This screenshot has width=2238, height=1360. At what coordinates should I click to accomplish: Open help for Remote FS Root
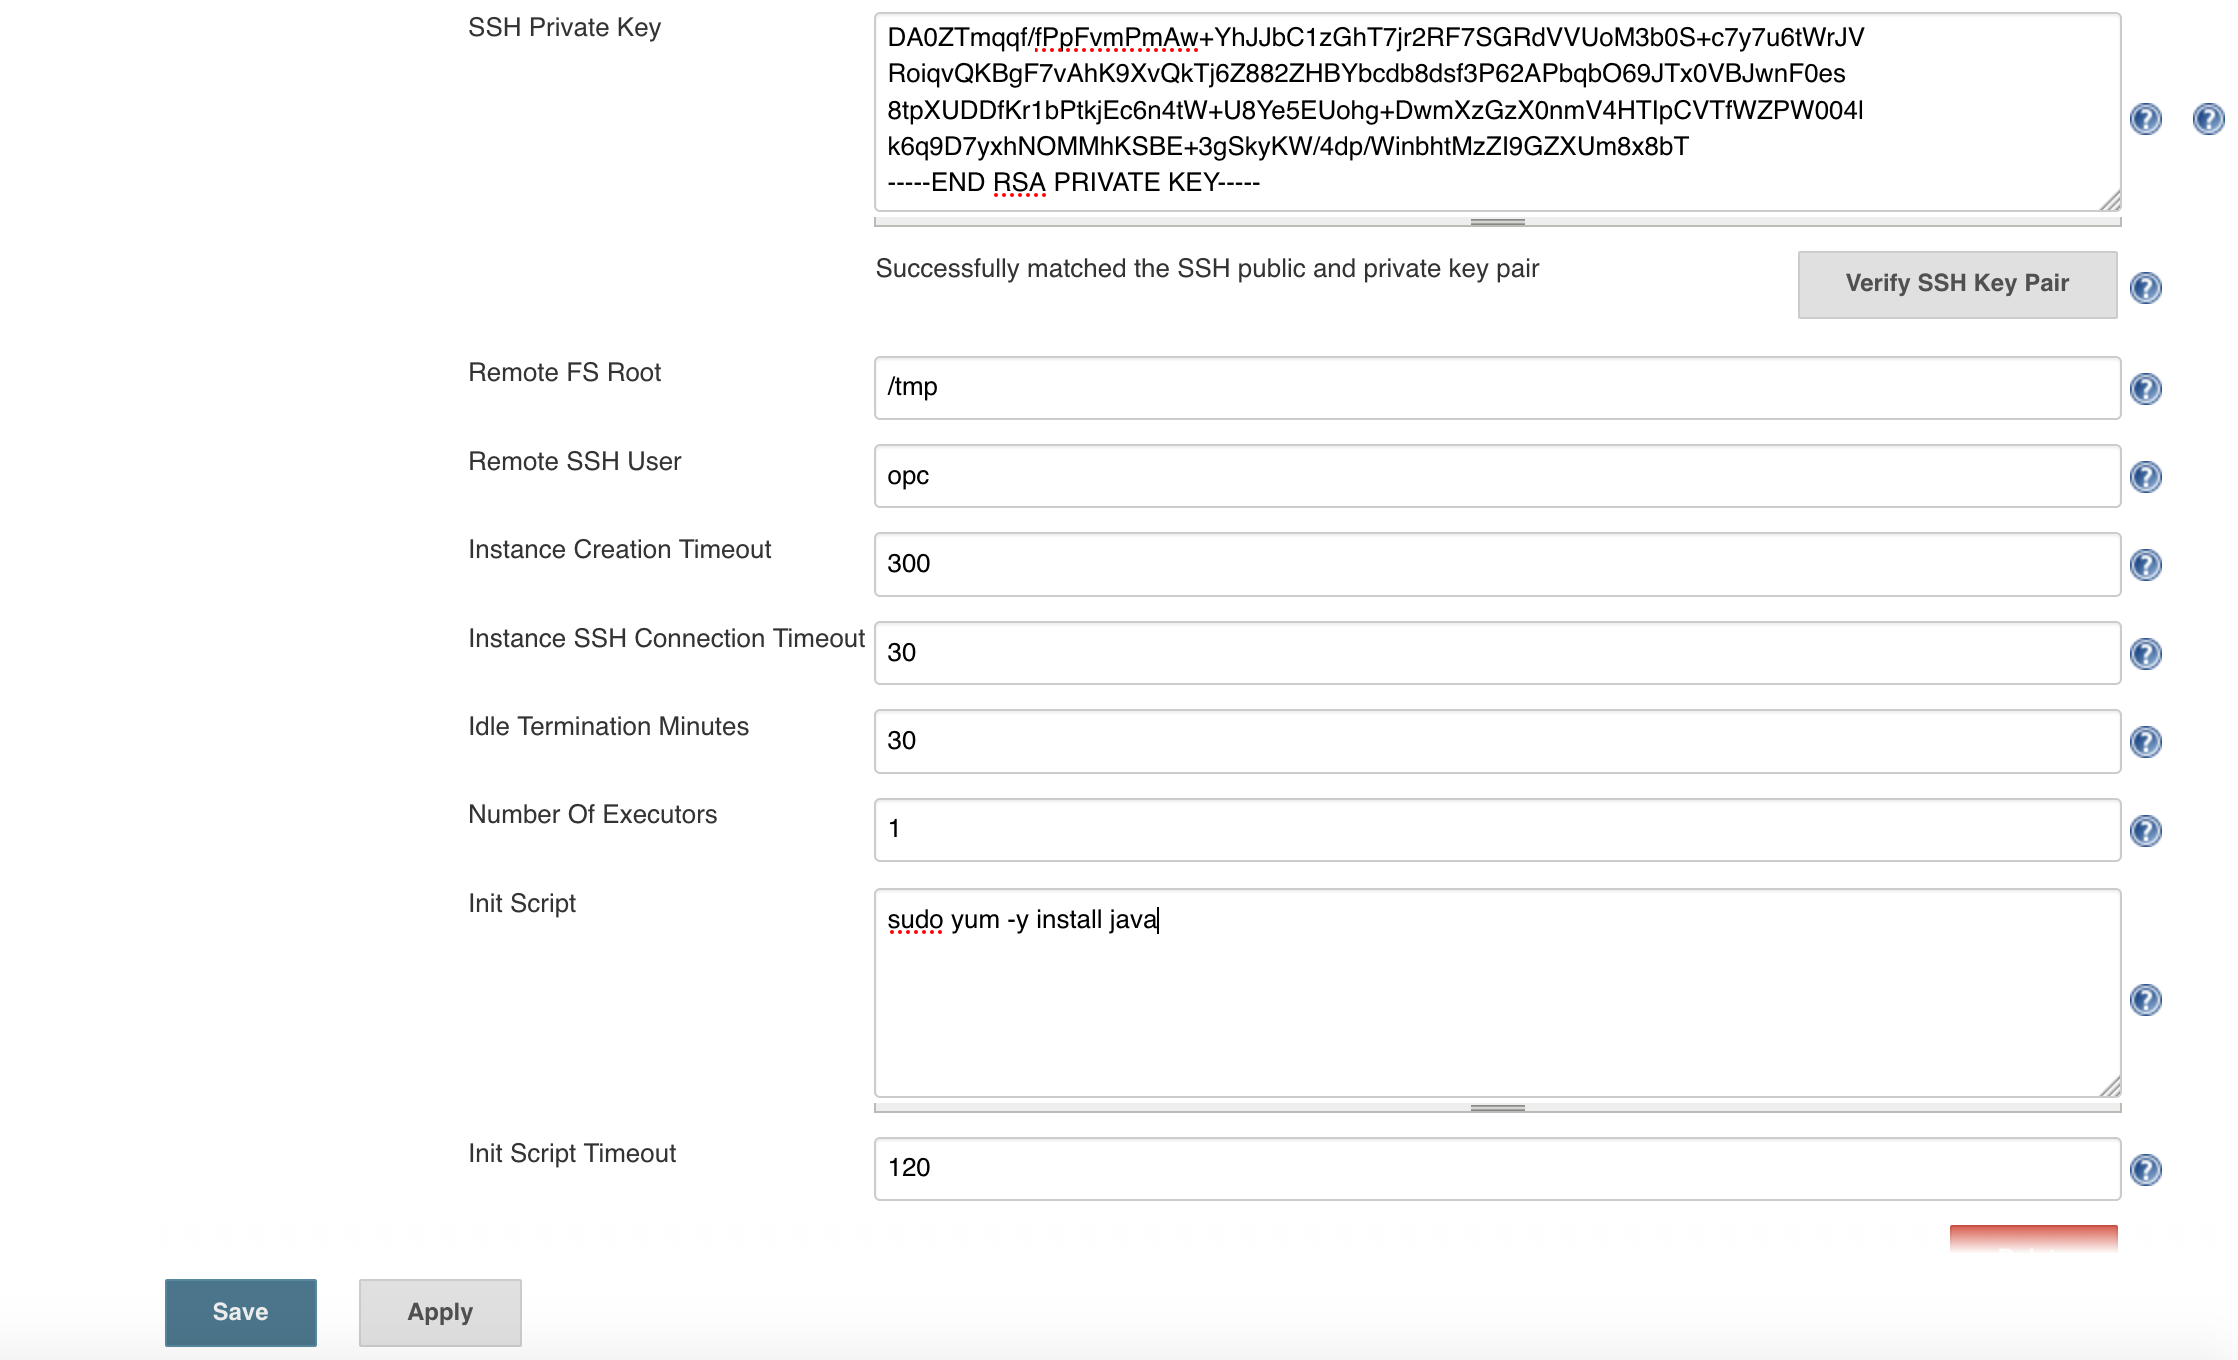2146,389
